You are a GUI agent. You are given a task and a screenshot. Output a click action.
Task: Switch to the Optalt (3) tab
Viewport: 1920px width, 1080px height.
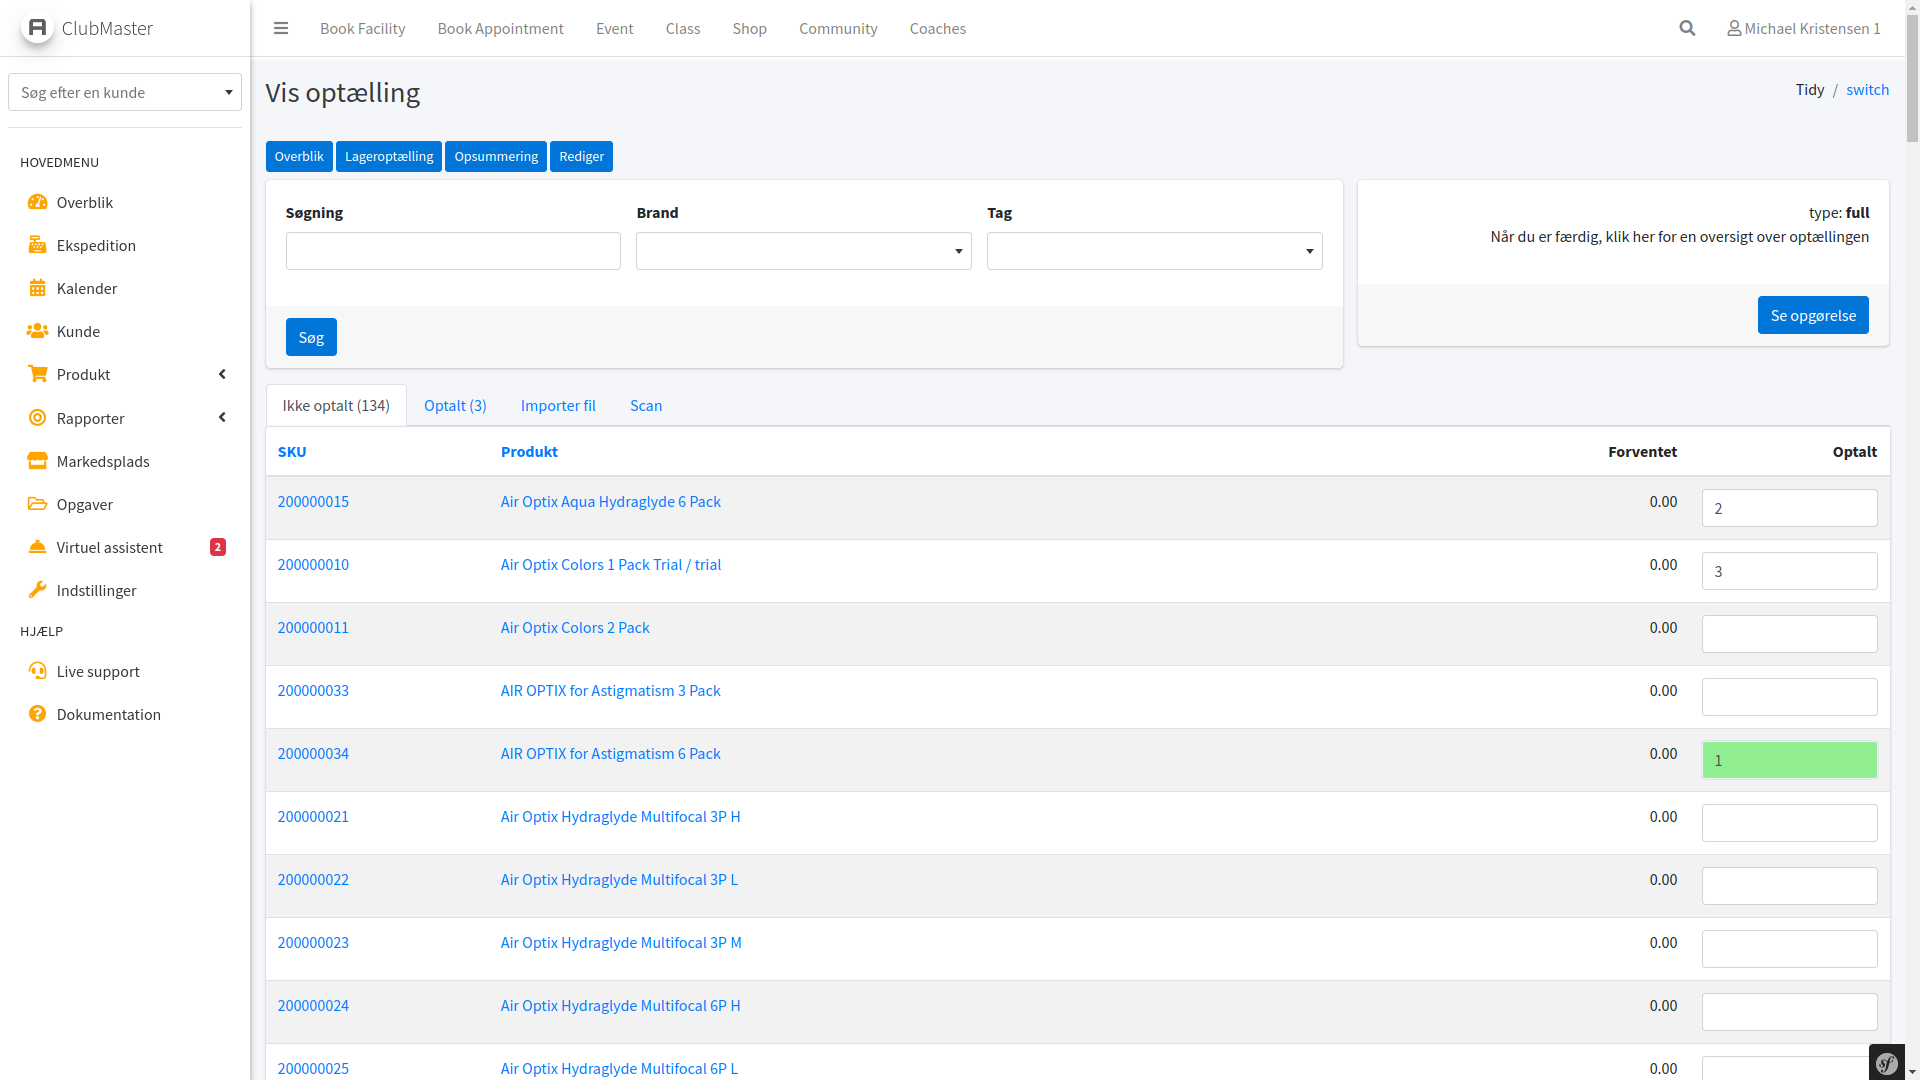(x=455, y=405)
